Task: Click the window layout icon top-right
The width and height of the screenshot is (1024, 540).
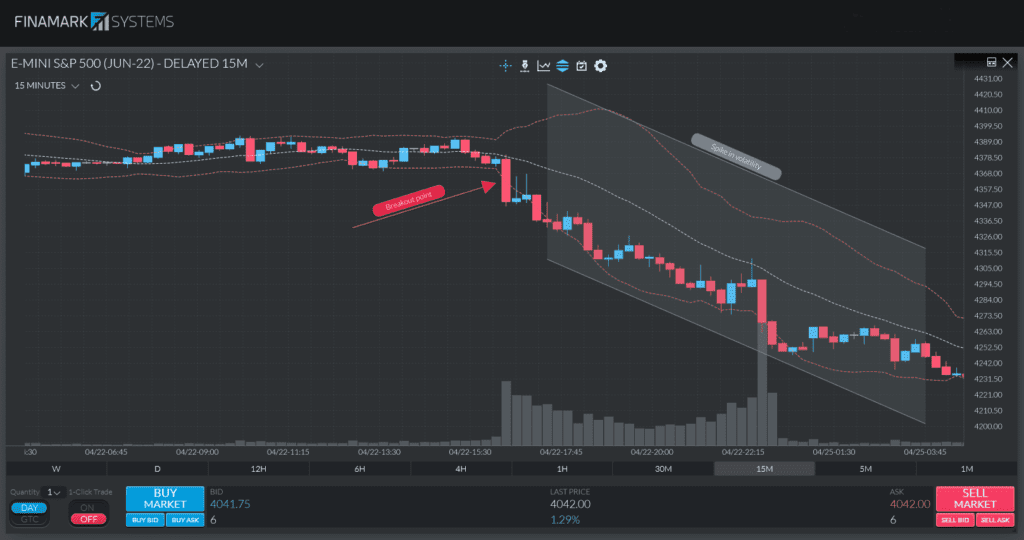Action: (x=991, y=61)
